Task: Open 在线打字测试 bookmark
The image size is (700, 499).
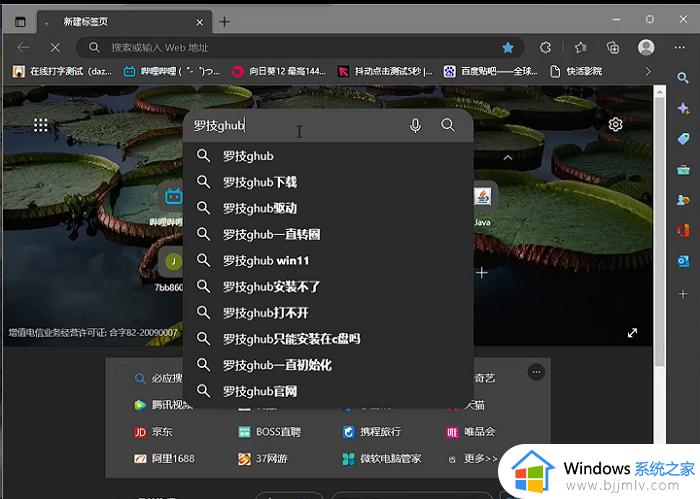Action: [62, 71]
